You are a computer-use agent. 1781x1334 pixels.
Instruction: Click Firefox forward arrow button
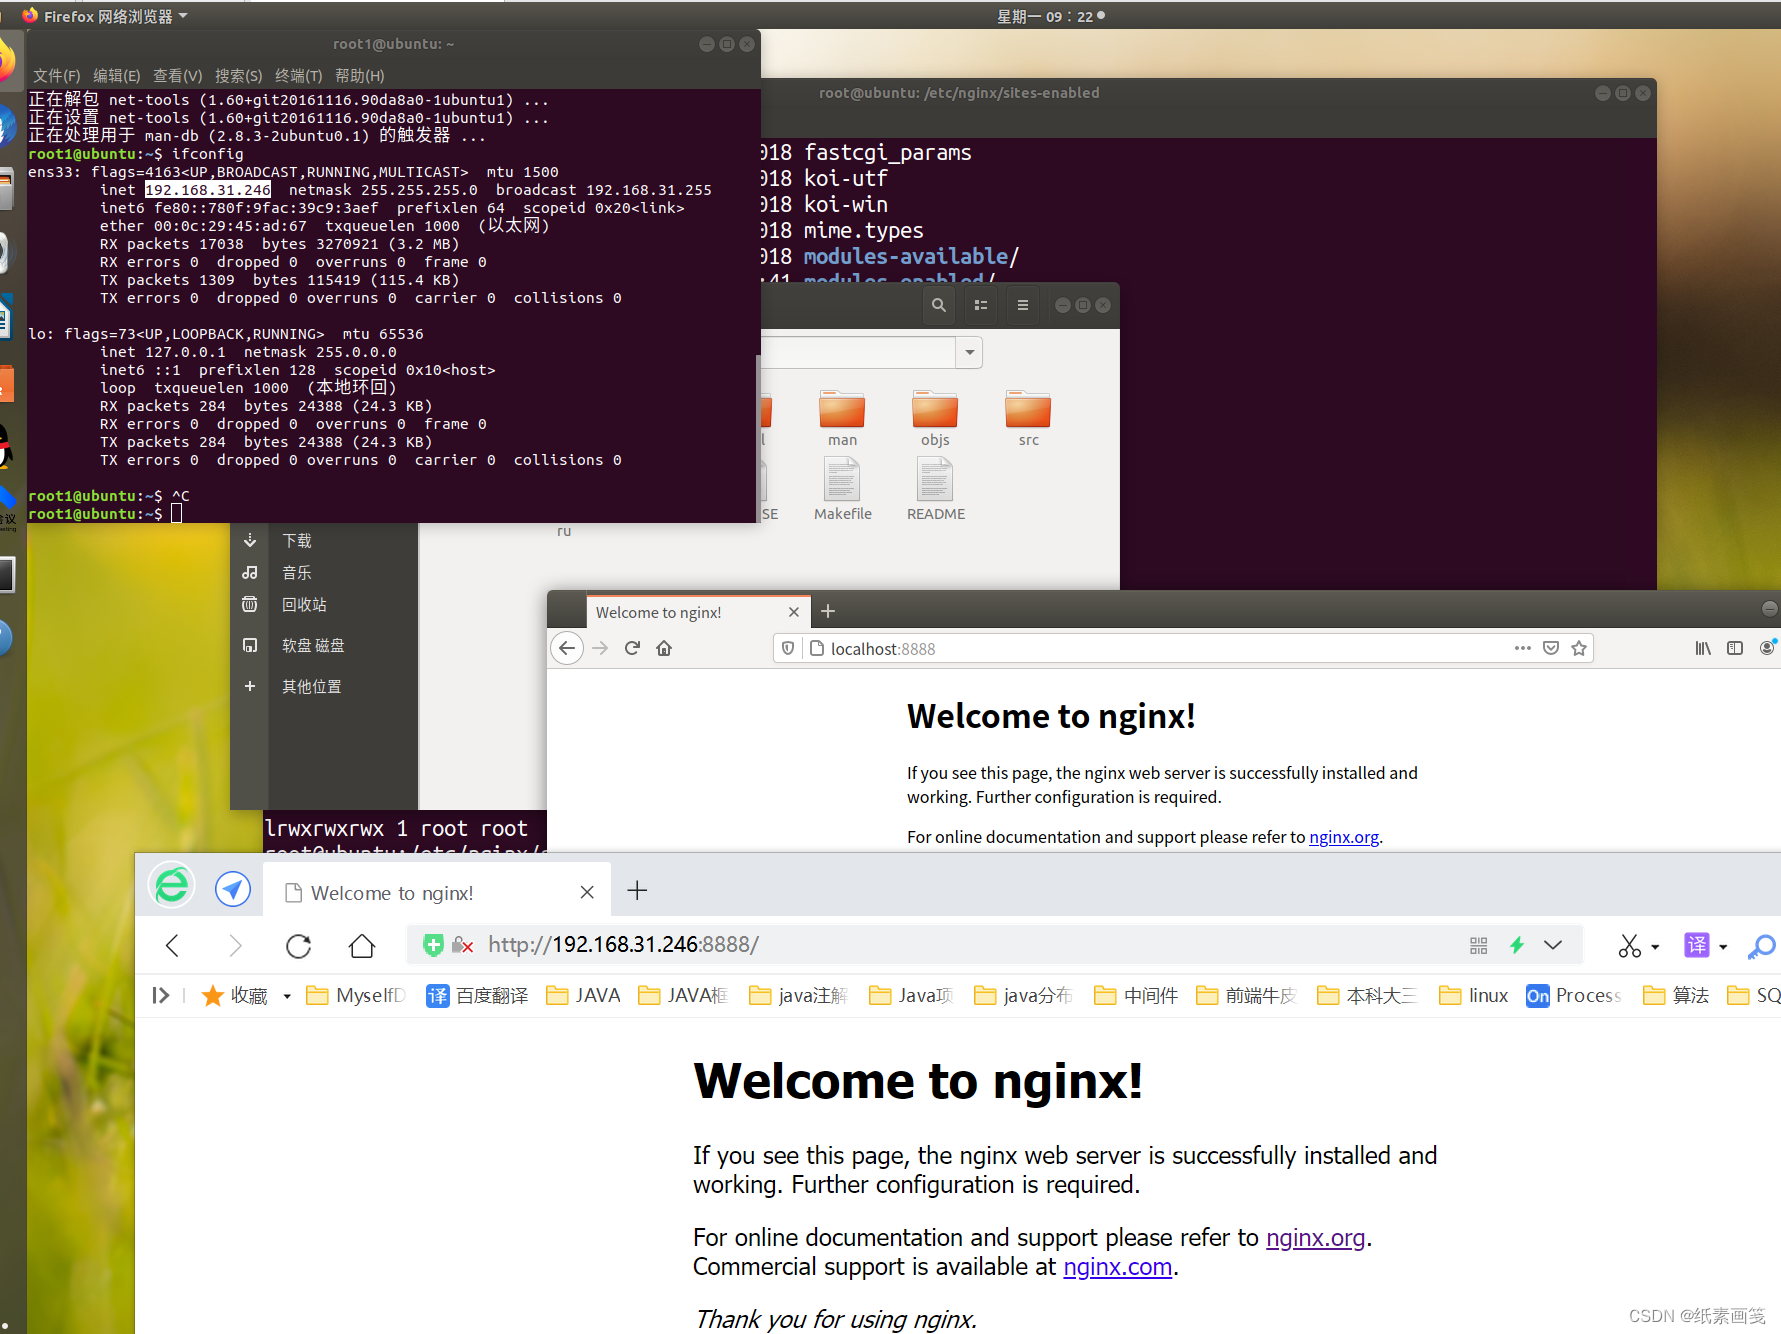click(x=600, y=648)
